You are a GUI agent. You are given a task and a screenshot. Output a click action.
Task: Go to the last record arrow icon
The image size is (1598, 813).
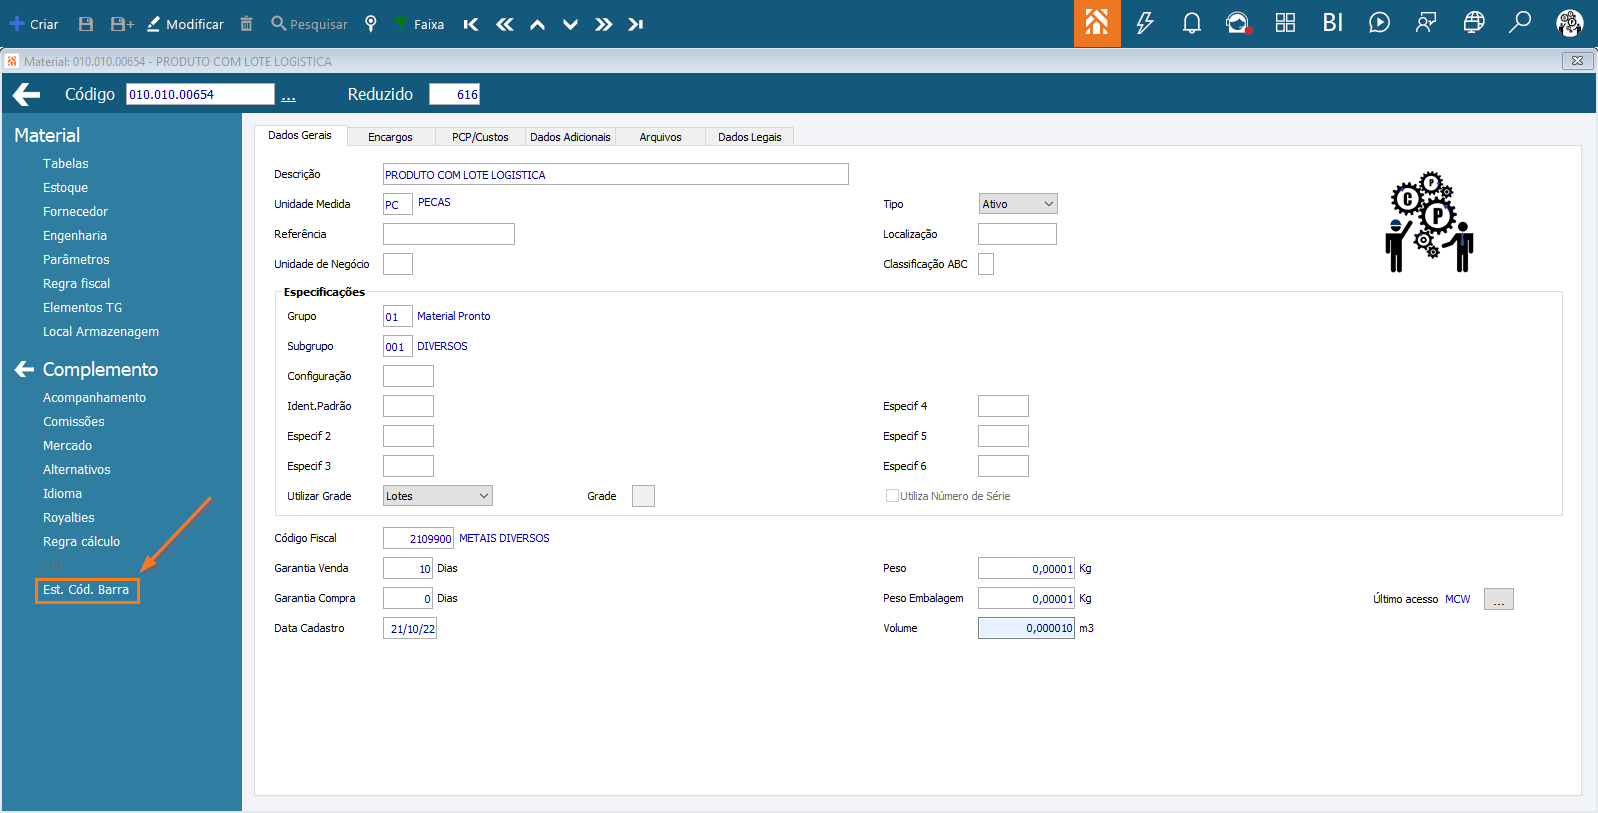click(x=636, y=24)
